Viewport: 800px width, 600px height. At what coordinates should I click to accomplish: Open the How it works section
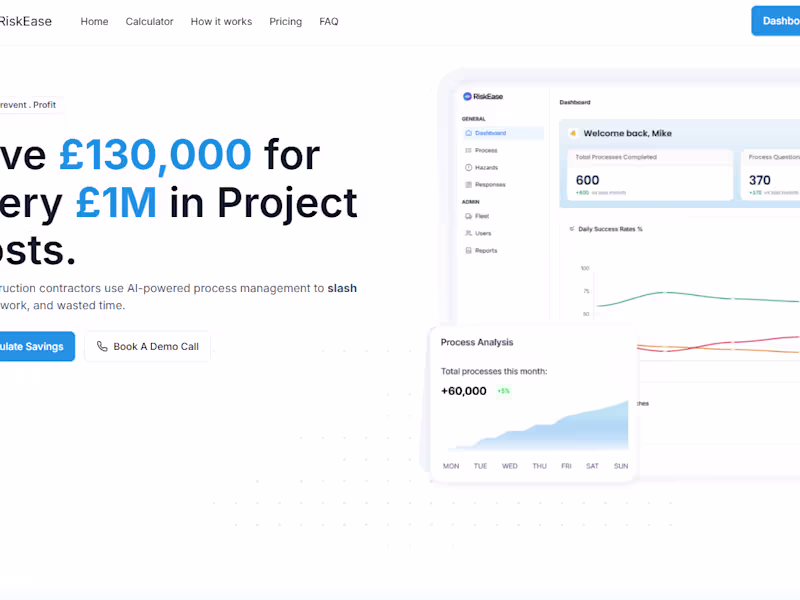point(221,21)
